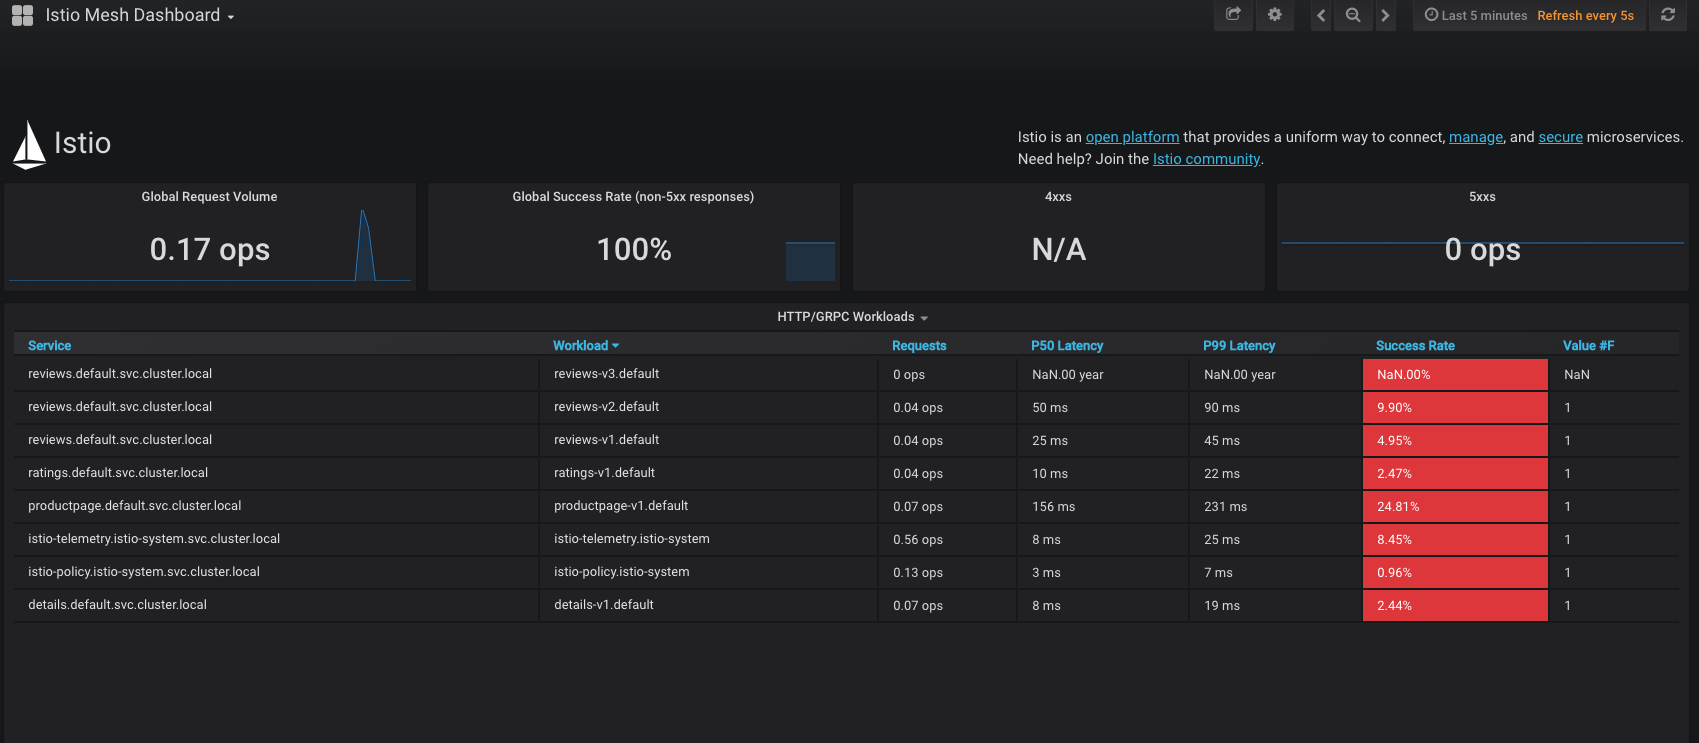1699x743 pixels.
Task: Open the 4xxs panel title menu
Action: (x=1058, y=197)
